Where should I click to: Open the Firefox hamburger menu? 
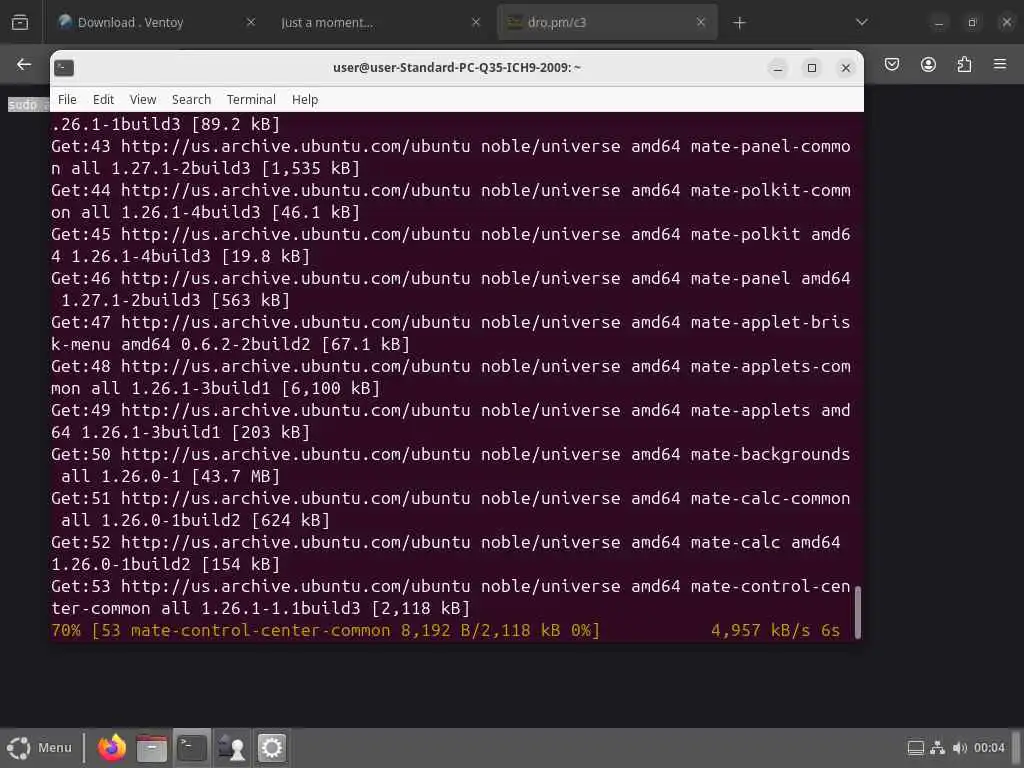click(x=1000, y=64)
